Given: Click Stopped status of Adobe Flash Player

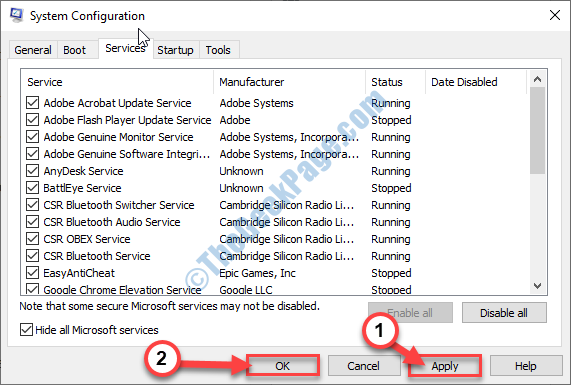Looking at the screenshot, I should click(x=391, y=120).
